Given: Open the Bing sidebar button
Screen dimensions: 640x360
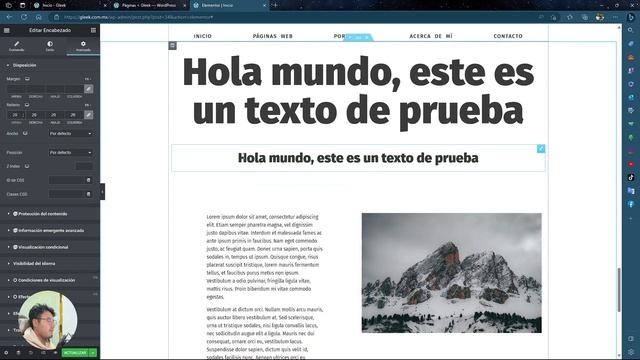Looking at the screenshot, I should (631, 17).
